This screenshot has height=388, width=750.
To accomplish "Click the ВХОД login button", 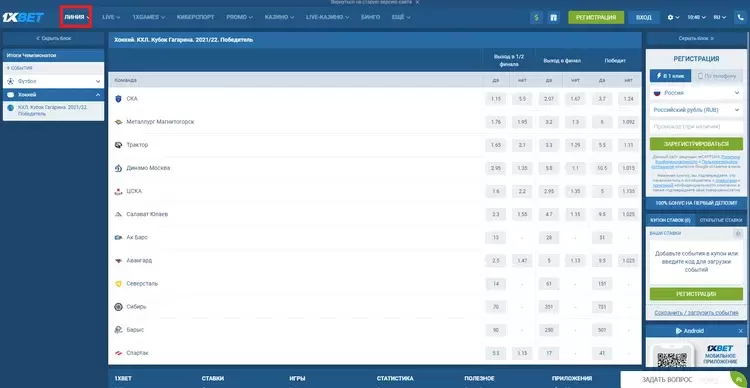I will (644, 17).
